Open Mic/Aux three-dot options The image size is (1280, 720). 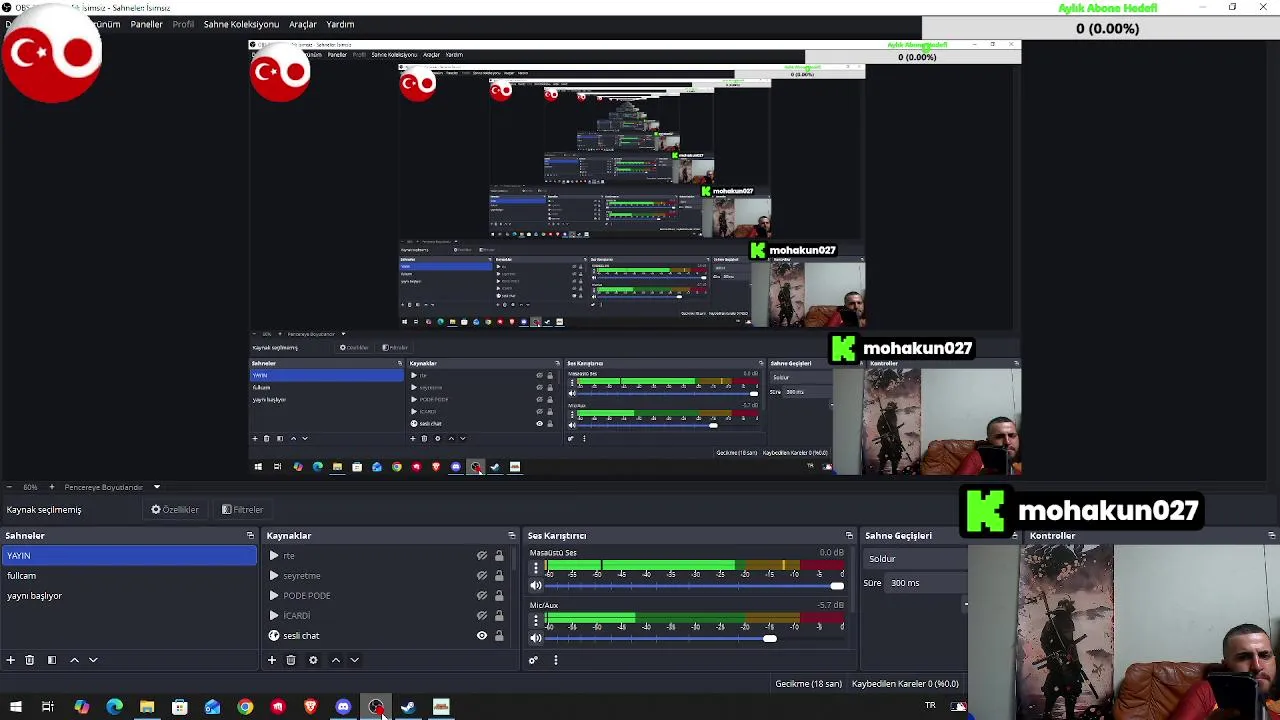coord(535,621)
